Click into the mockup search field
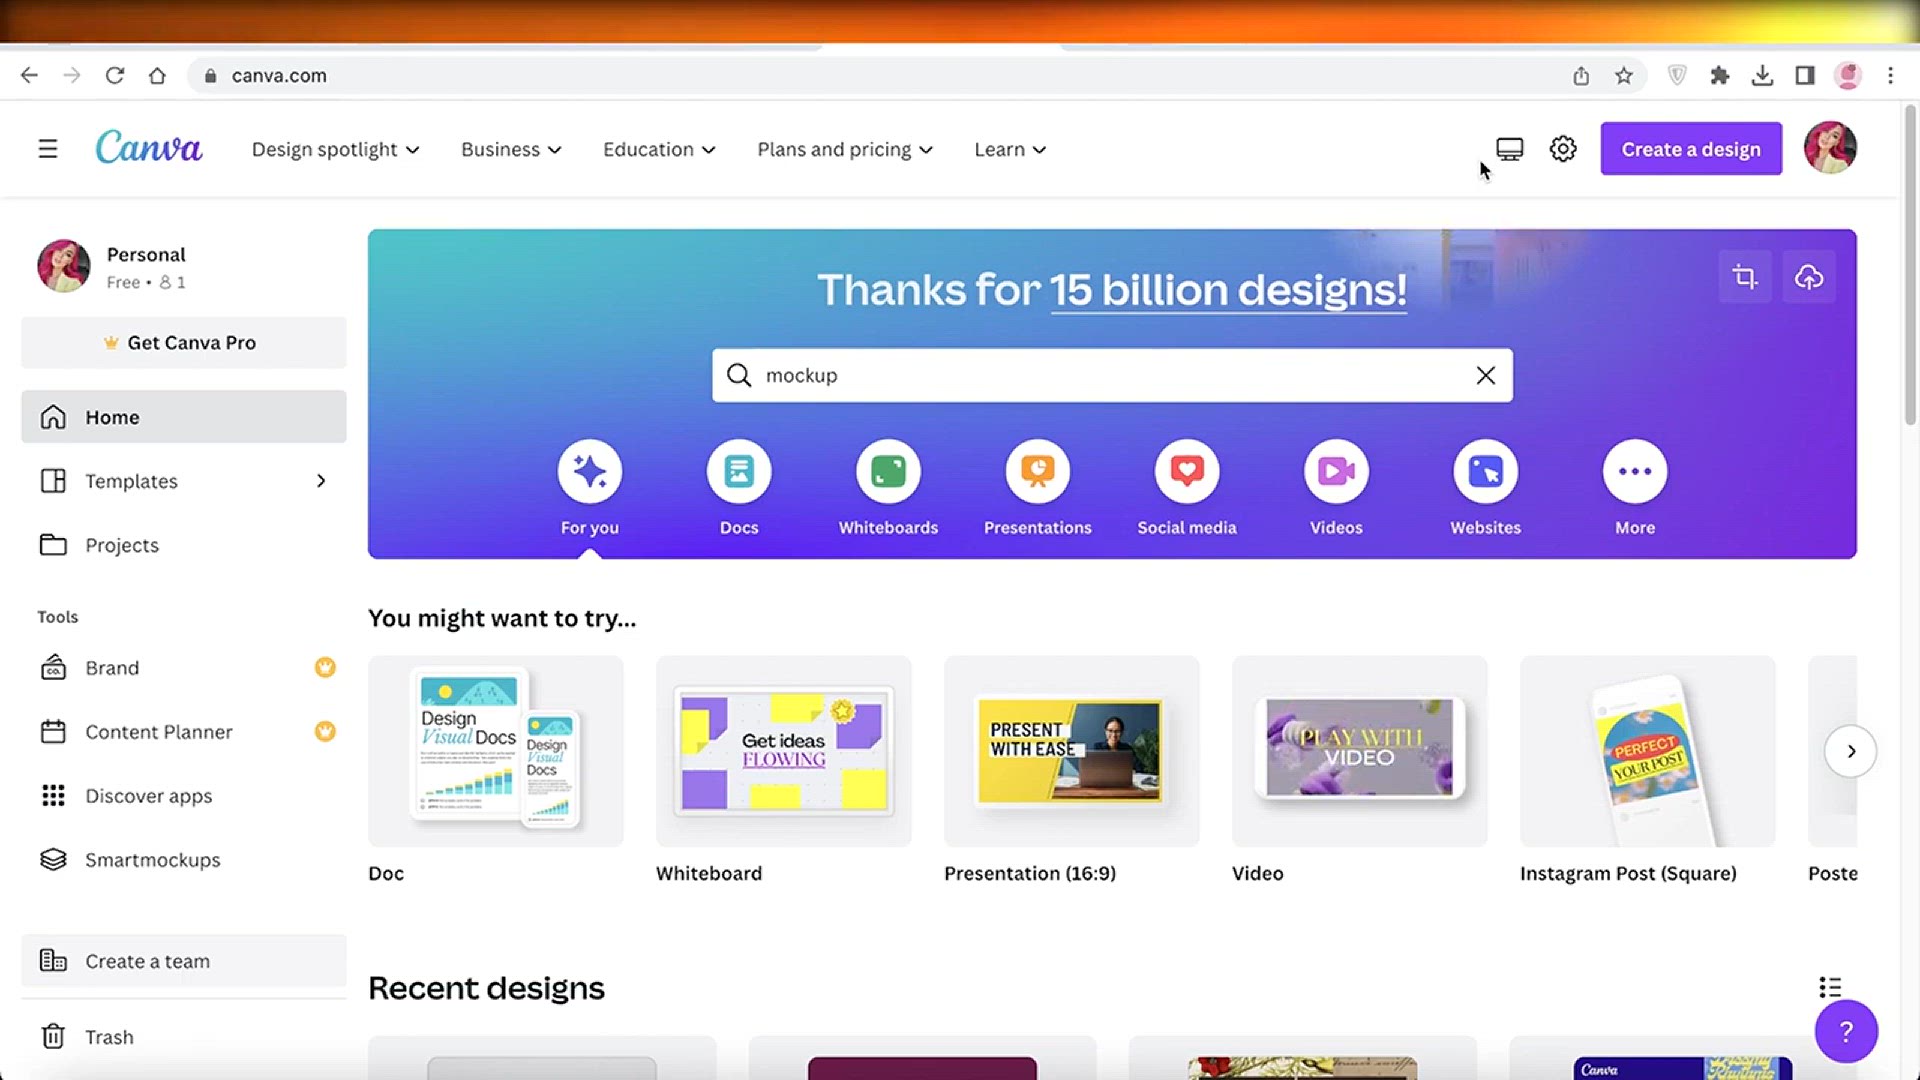1920x1080 pixels. (x=1112, y=375)
